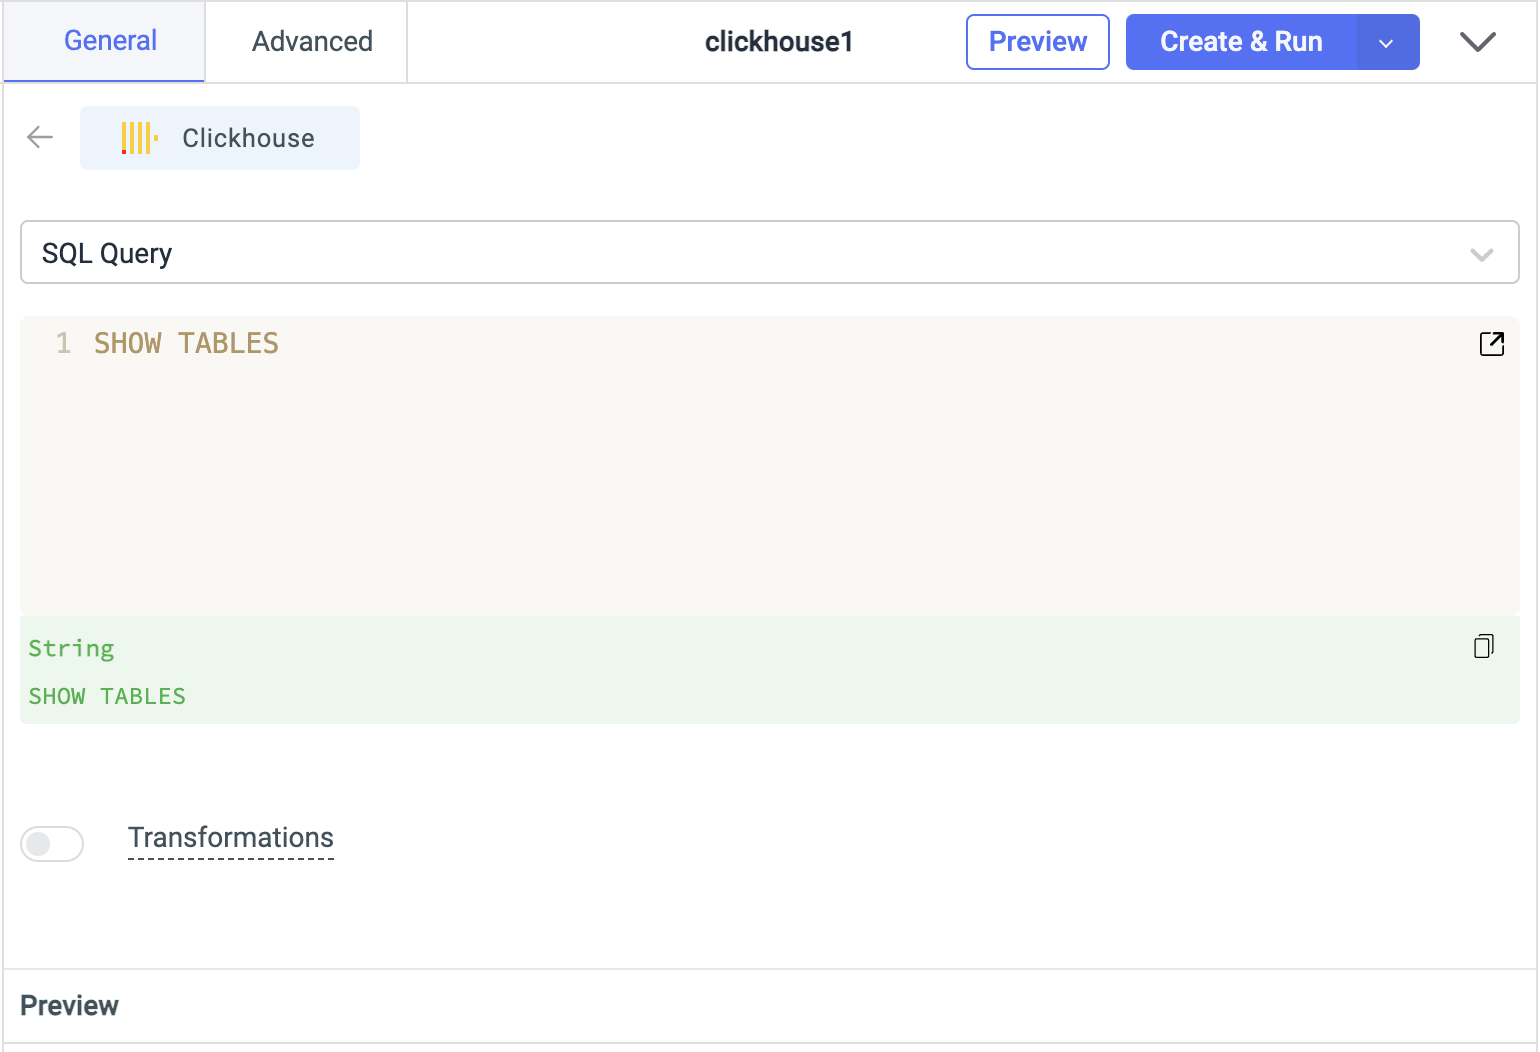Collapse panel using top-right chevron
The height and width of the screenshot is (1052, 1540).
point(1477,42)
